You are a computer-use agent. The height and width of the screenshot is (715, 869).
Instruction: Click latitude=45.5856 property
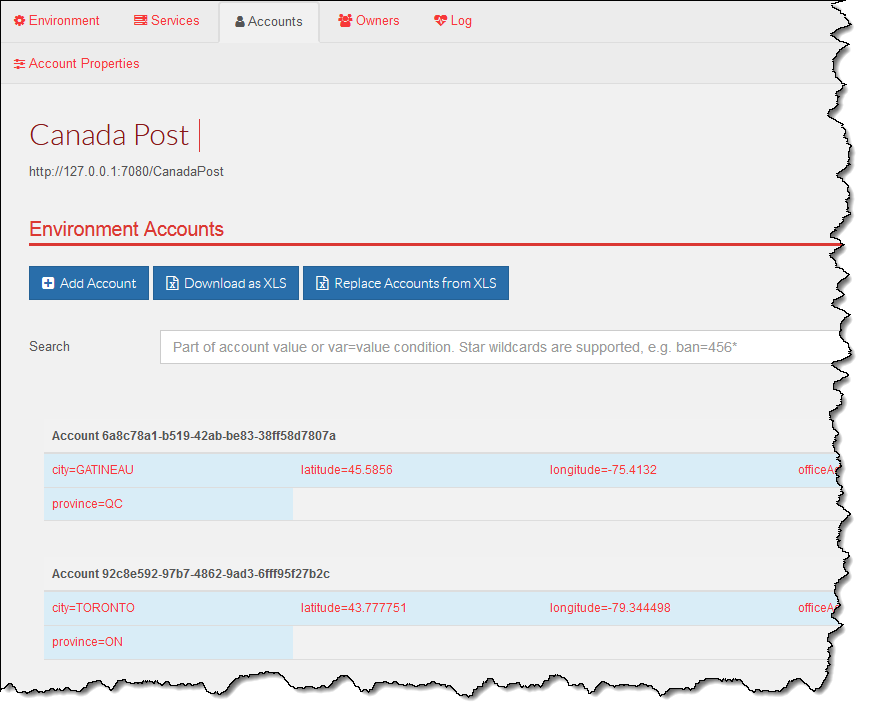(x=346, y=470)
